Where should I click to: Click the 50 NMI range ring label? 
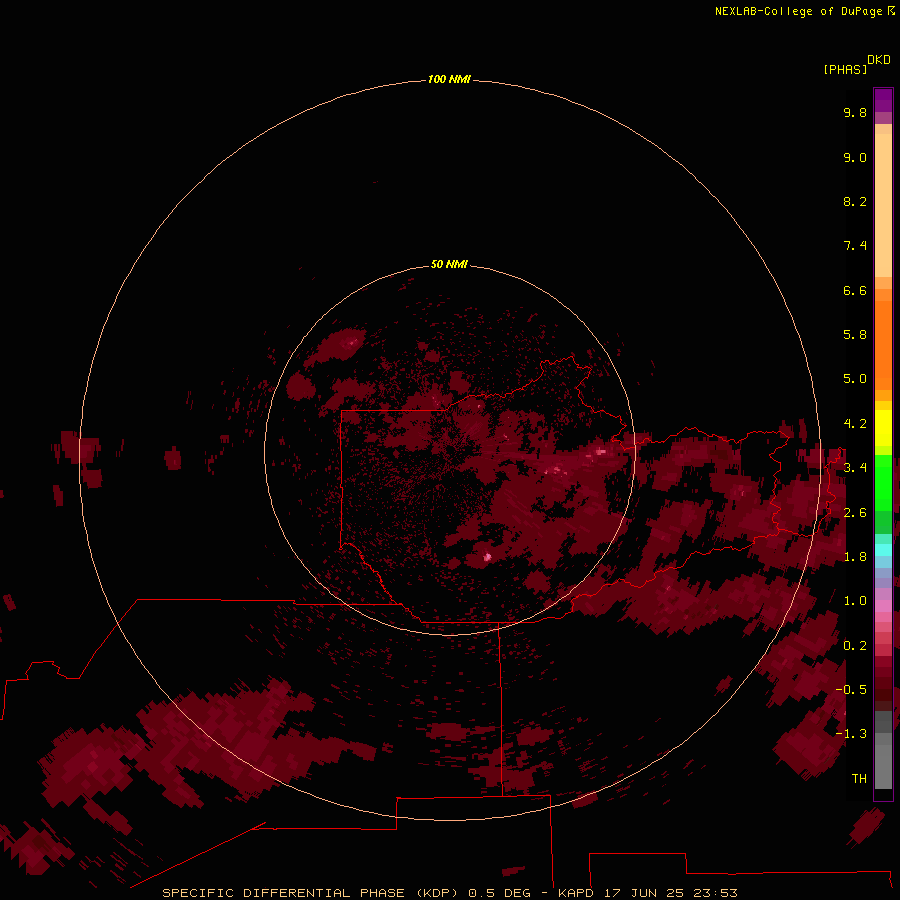pyautogui.click(x=449, y=264)
